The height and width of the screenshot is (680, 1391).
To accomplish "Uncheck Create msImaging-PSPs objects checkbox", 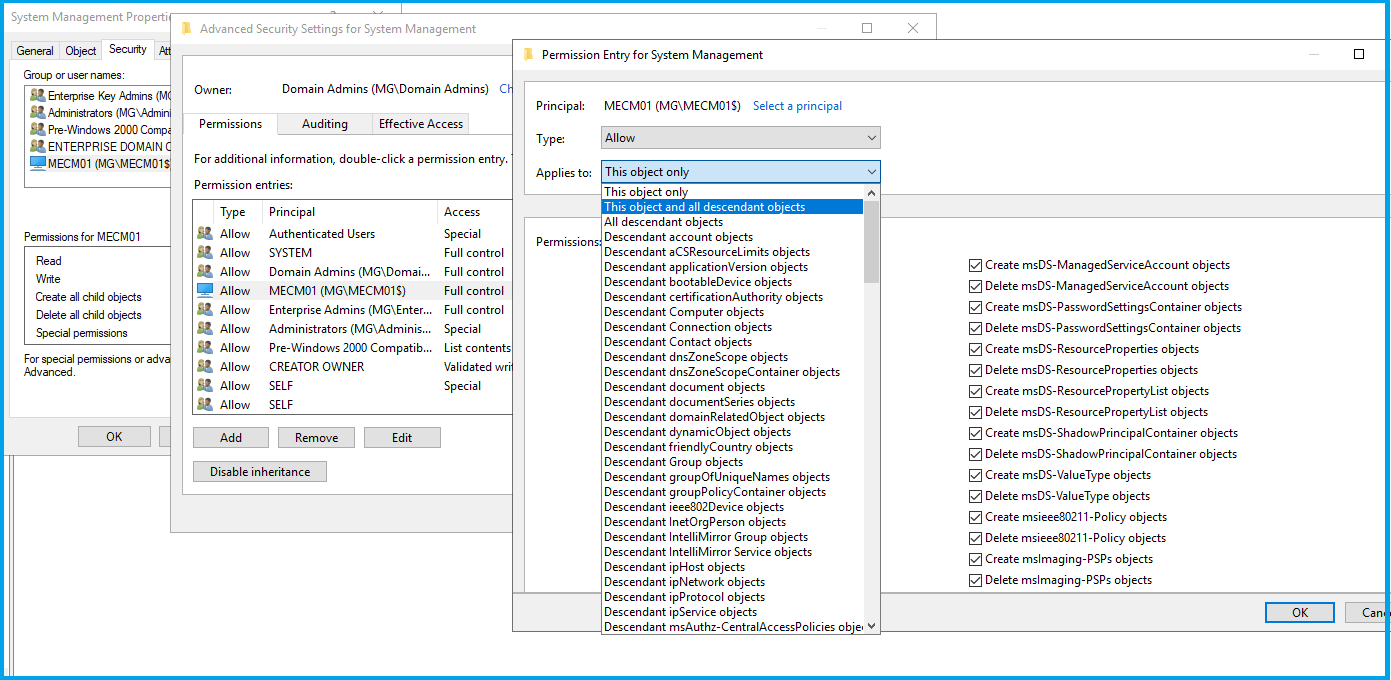I will point(975,559).
